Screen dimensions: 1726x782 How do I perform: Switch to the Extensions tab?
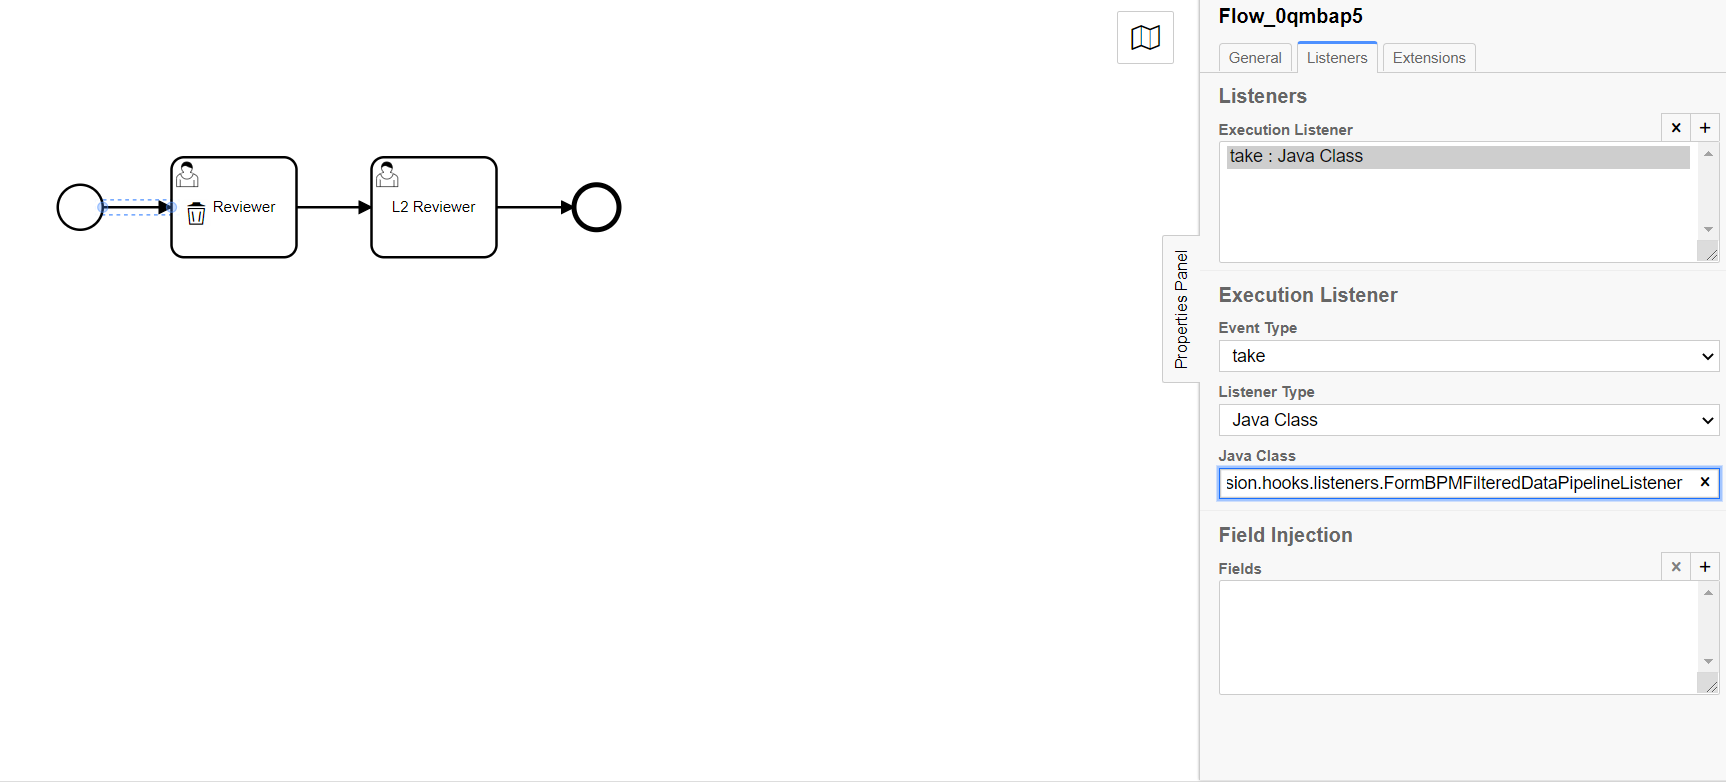[1428, 58]
